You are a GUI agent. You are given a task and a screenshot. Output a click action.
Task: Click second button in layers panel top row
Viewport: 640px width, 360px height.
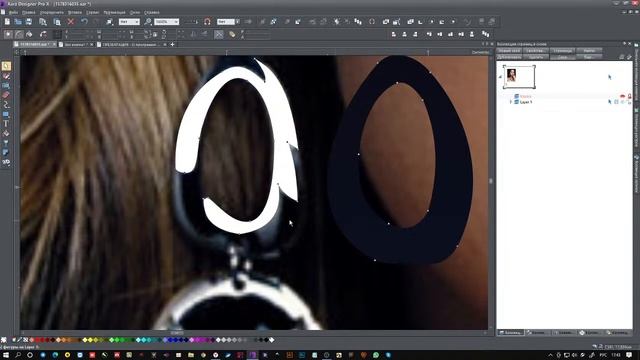pos(535,51)
